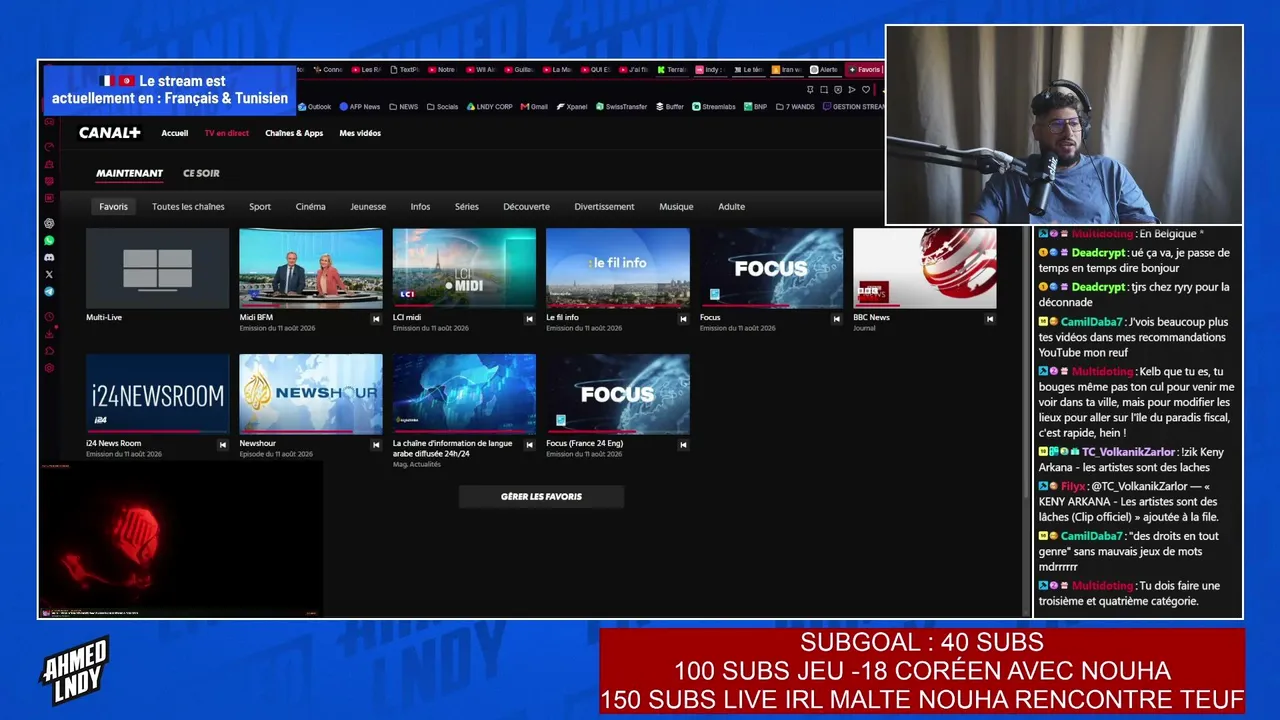1280x720 pixels.
Task: Click TC_VolkanikZarlor username in chat
Action: 1129,452
